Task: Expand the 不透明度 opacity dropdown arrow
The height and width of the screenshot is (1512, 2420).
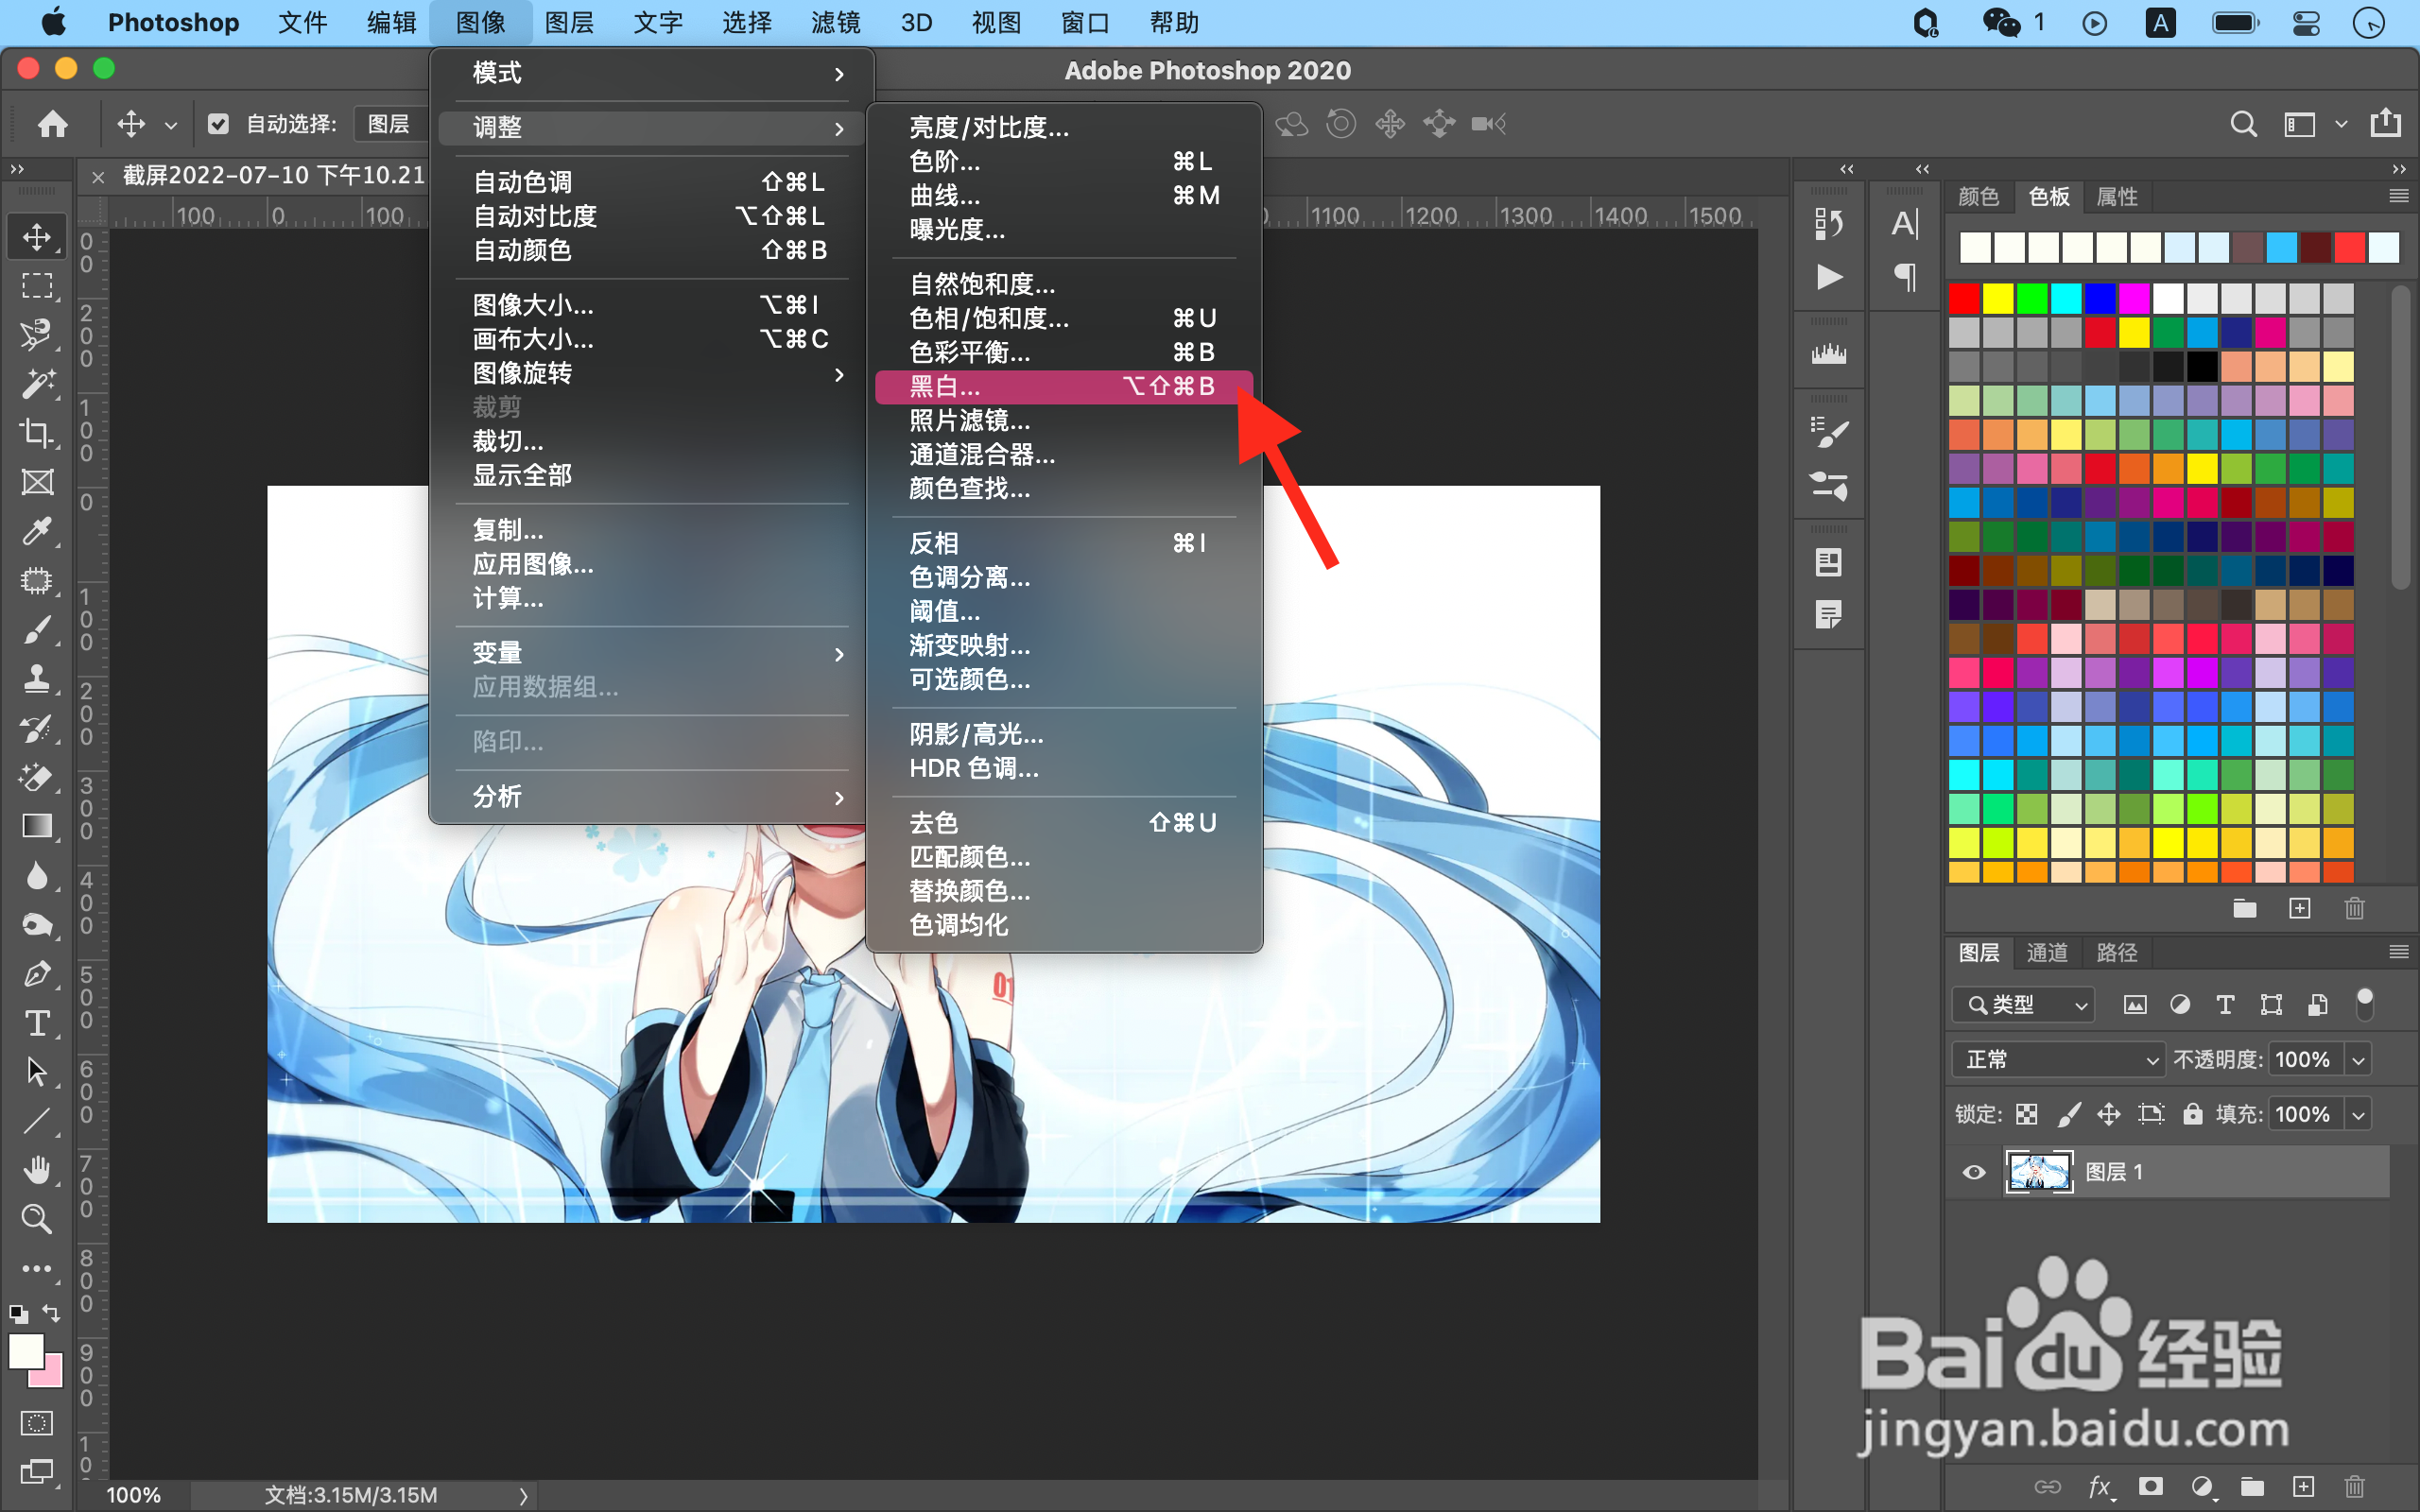Action: coord(2359,1060)
